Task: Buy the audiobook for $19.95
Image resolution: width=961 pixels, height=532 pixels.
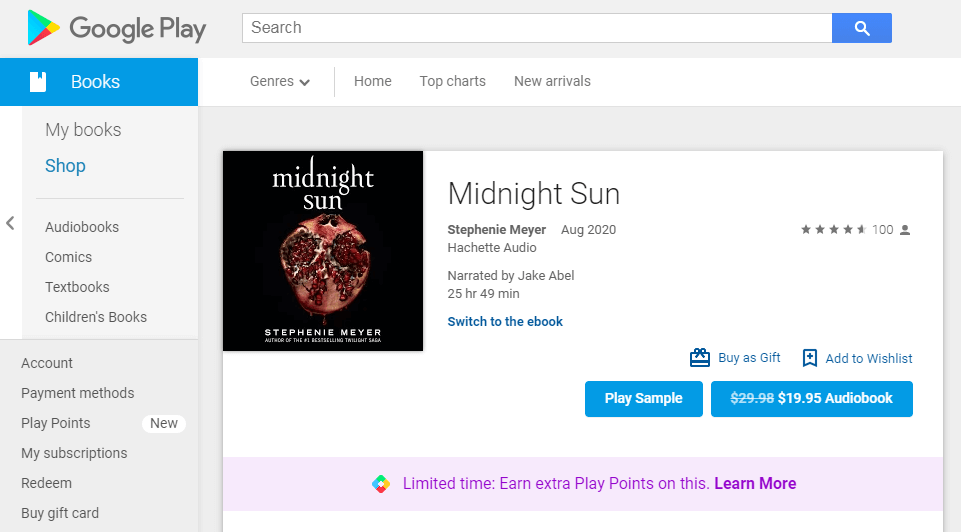Action: [x=811, y=398]
